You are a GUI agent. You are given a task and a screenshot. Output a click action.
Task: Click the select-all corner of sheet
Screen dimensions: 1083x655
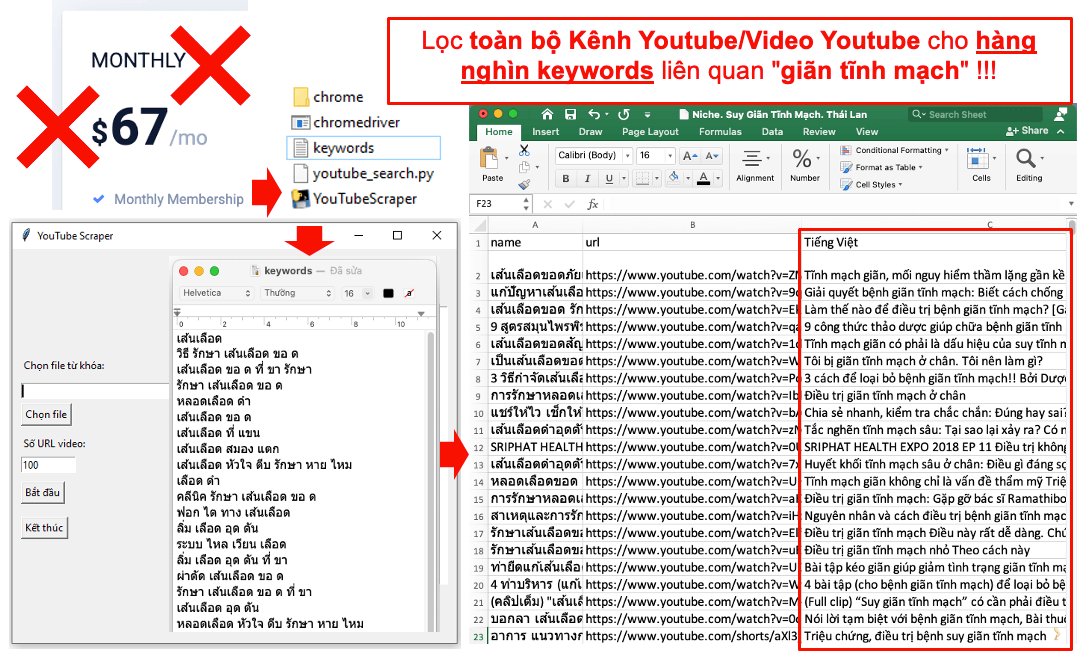tap(479, 225)
